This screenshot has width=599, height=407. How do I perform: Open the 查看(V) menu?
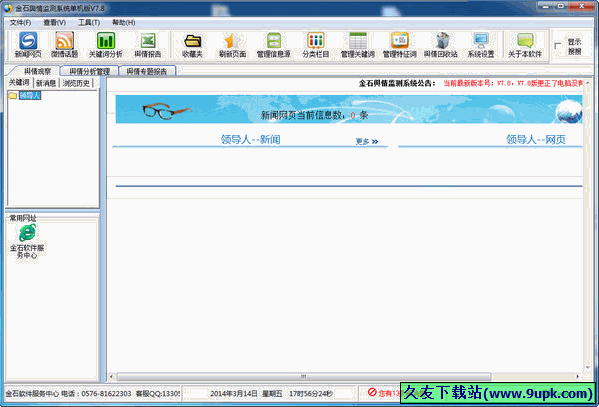pos(54,23)
